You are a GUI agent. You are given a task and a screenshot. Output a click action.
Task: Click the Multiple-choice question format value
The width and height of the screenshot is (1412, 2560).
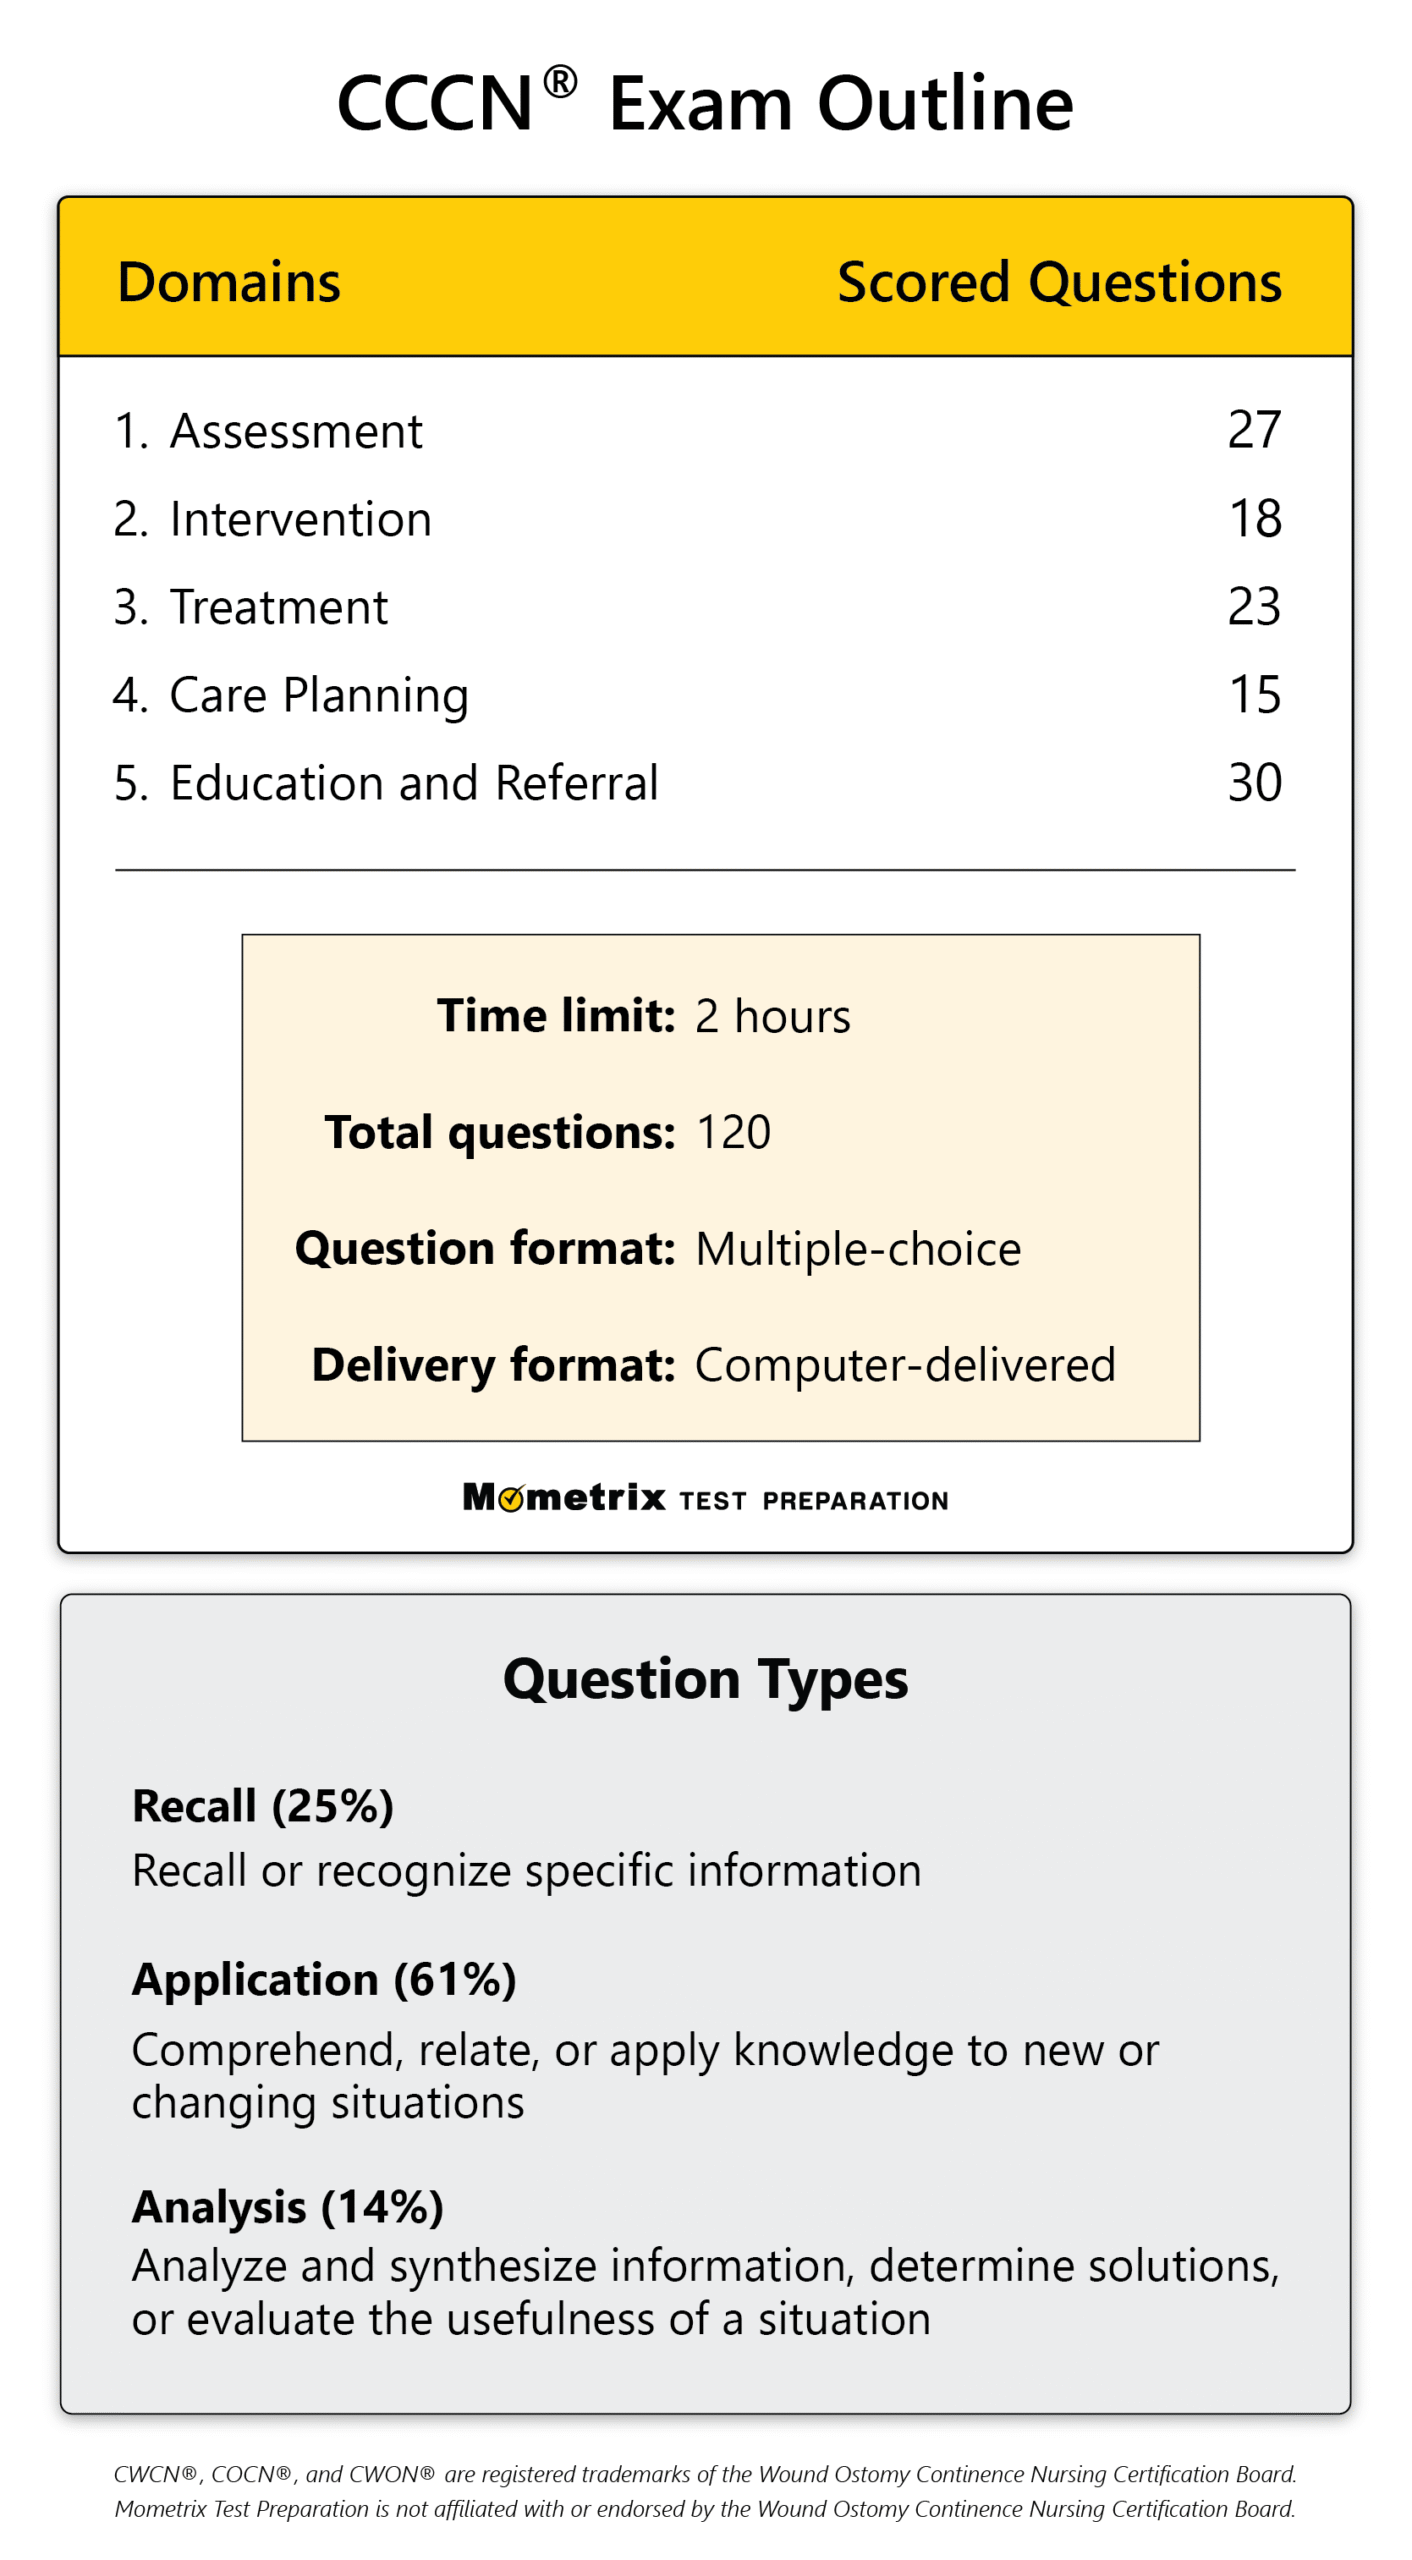coord(858,1249)
